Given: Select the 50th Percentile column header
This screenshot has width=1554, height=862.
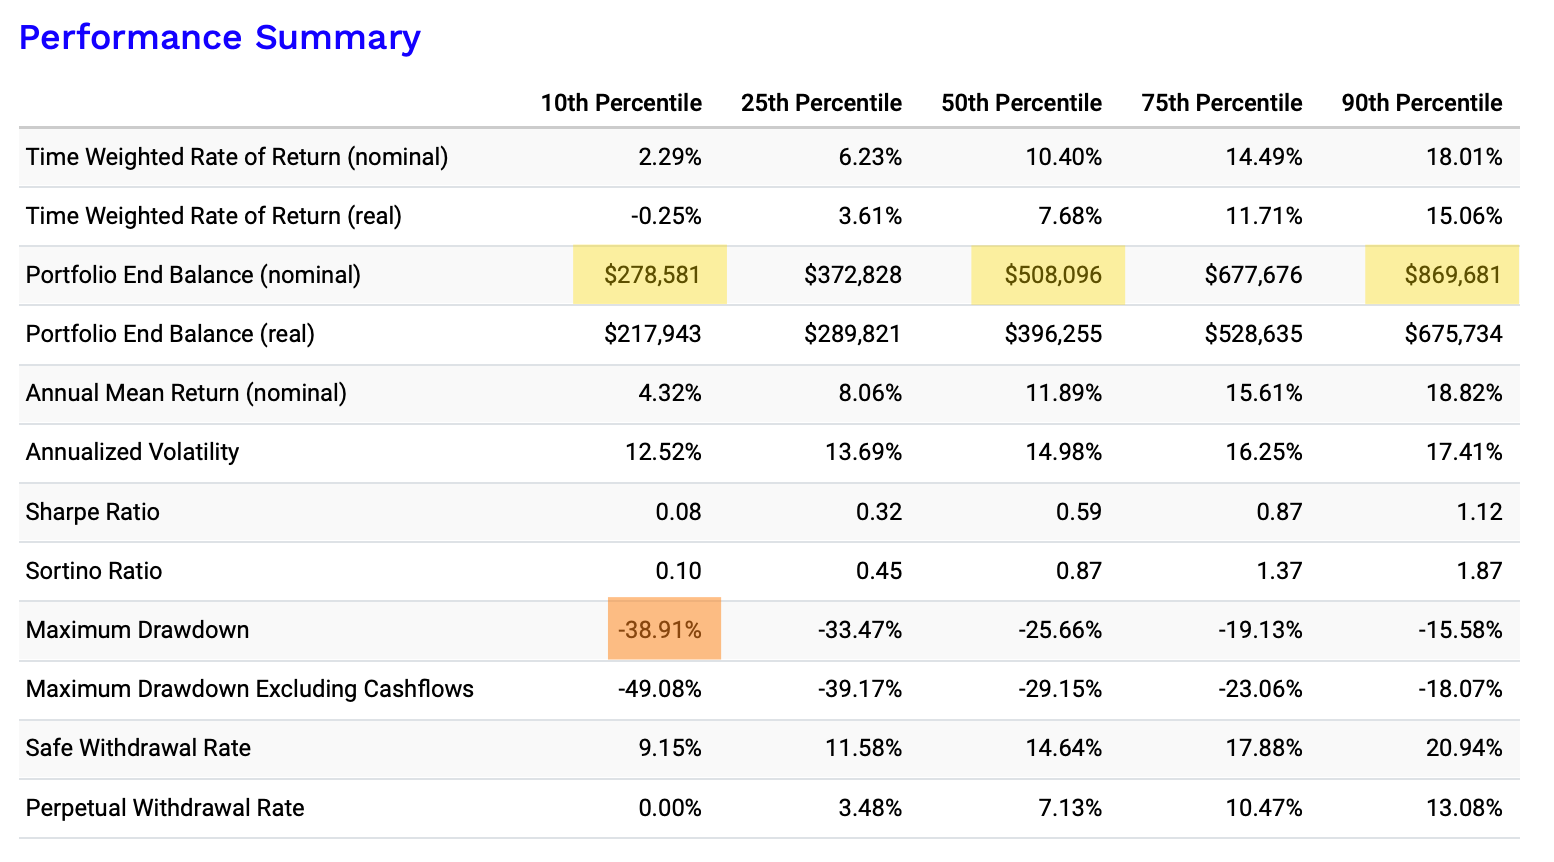Looking at the screenshot, I should (1021, 103).
